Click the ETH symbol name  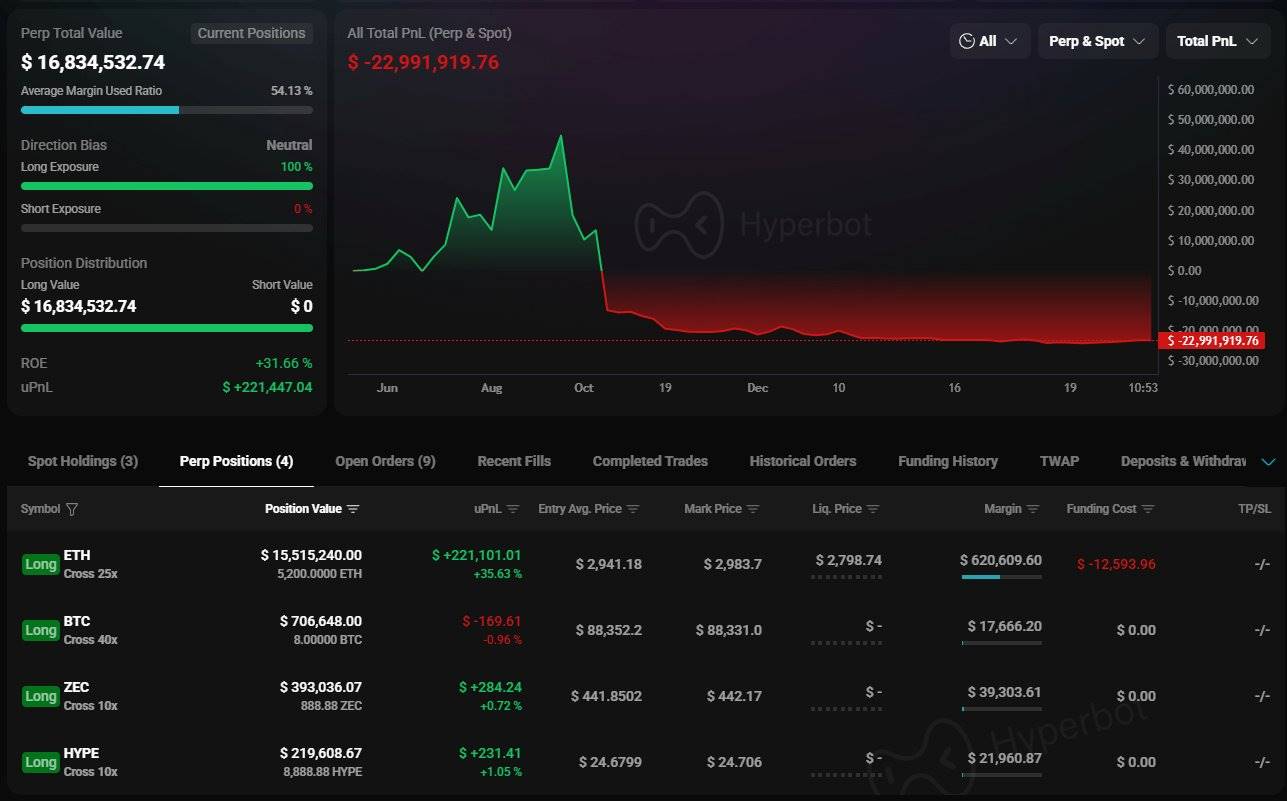[x=77, y=555]
